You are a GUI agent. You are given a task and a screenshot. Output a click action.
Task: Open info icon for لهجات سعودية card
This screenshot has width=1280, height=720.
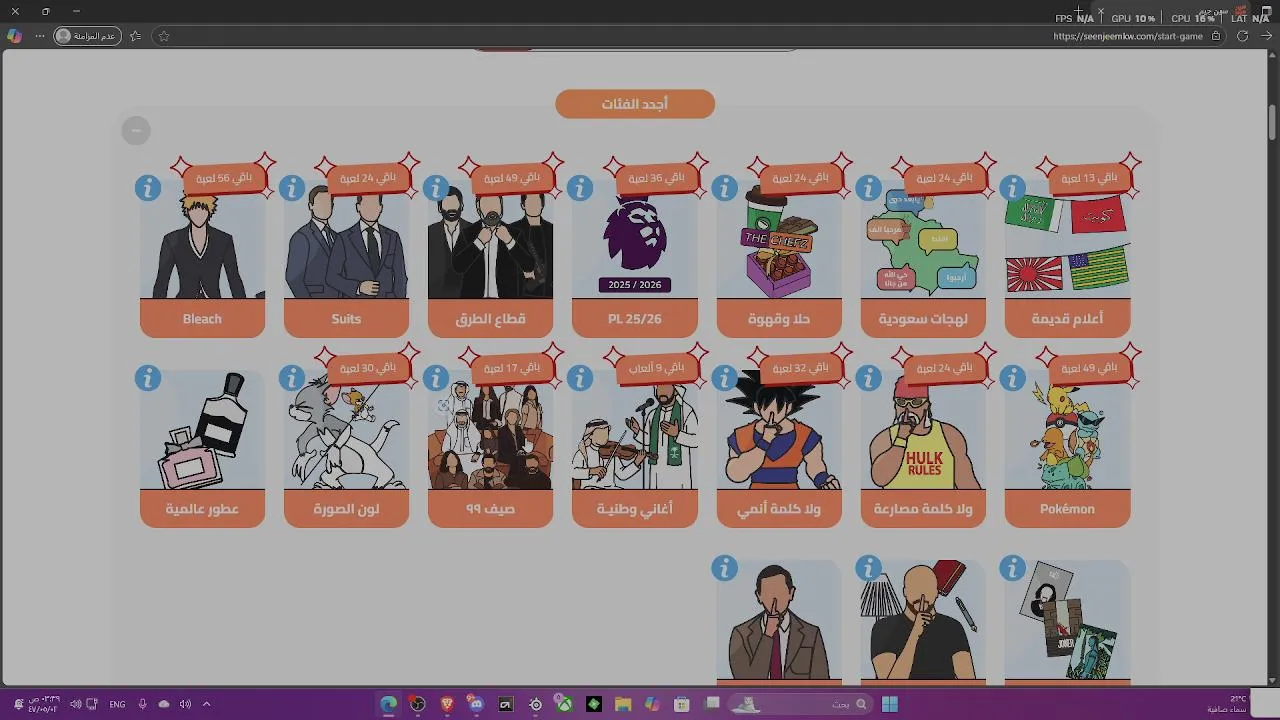click(868, 188)
